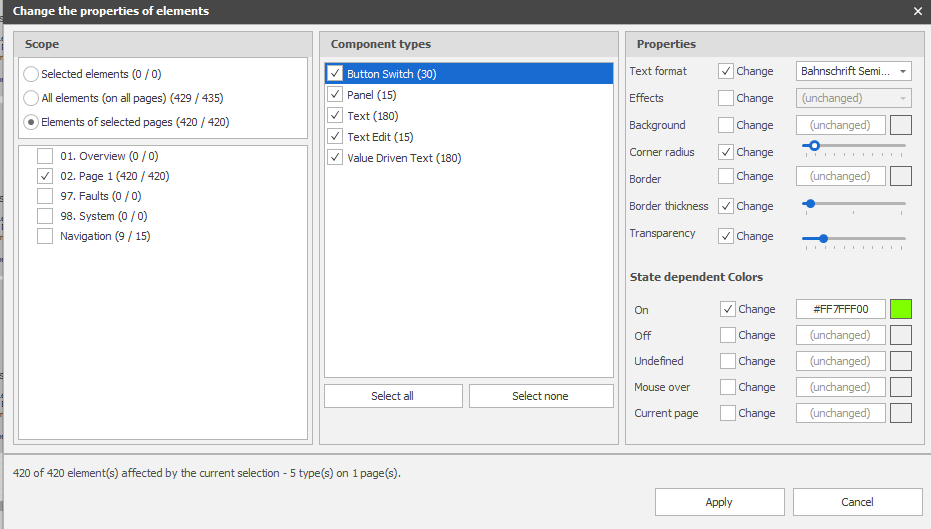Enable the Mouse over Change checkbox
Image resolution: width=931 pixels, height=529 pixels.
(728, 387)
